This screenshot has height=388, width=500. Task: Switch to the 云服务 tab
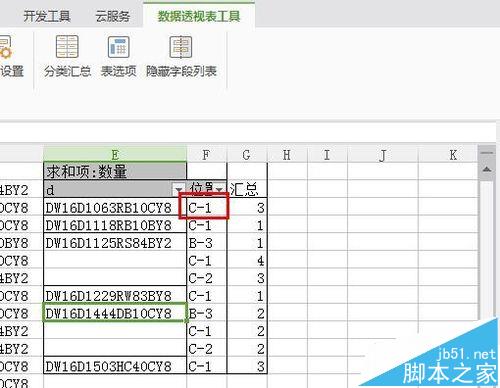[x=112, y=16]
